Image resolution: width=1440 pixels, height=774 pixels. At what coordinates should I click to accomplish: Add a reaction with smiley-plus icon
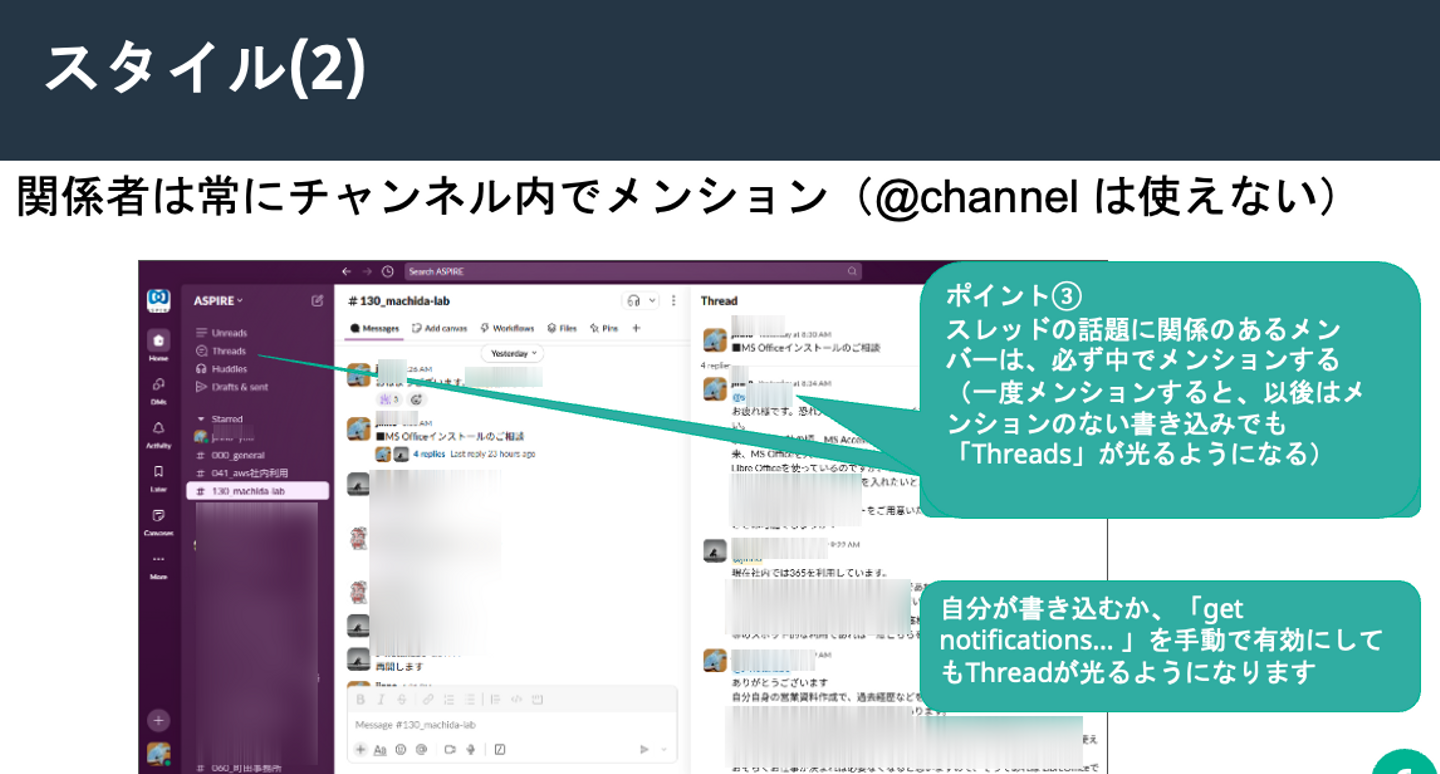coord(417,399)
